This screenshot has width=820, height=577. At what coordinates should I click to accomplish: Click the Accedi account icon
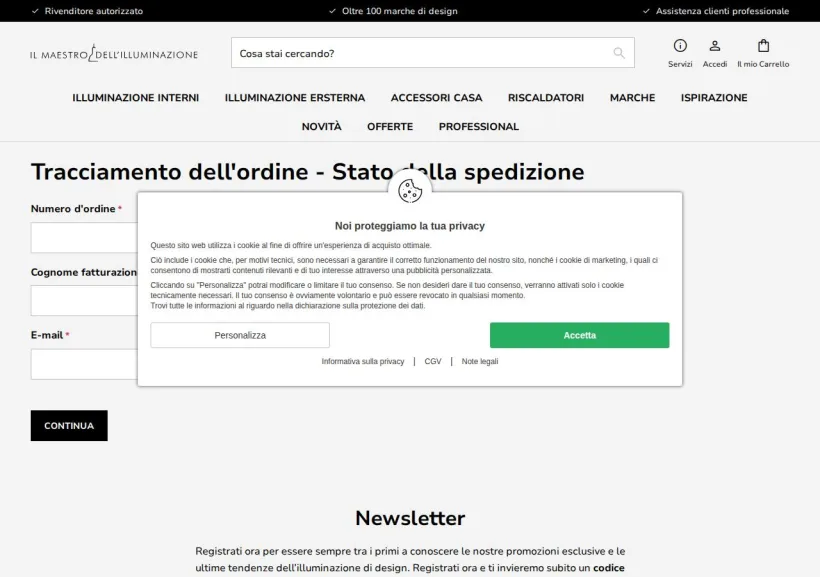tap(714, 46)
